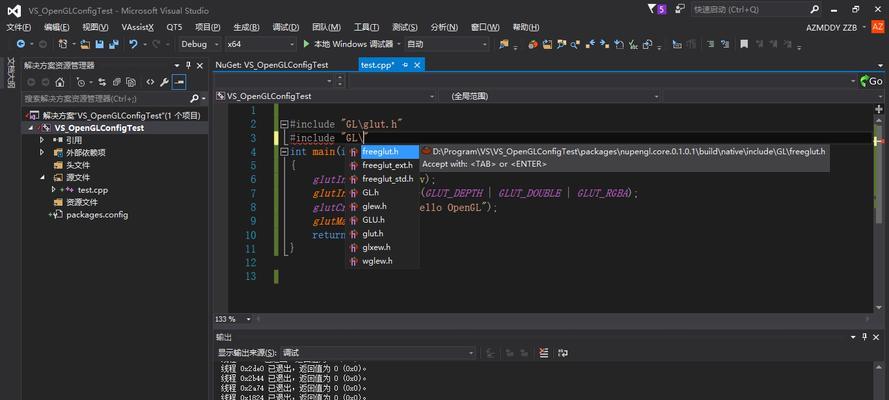Click the green Go button

tap(872, 81)
